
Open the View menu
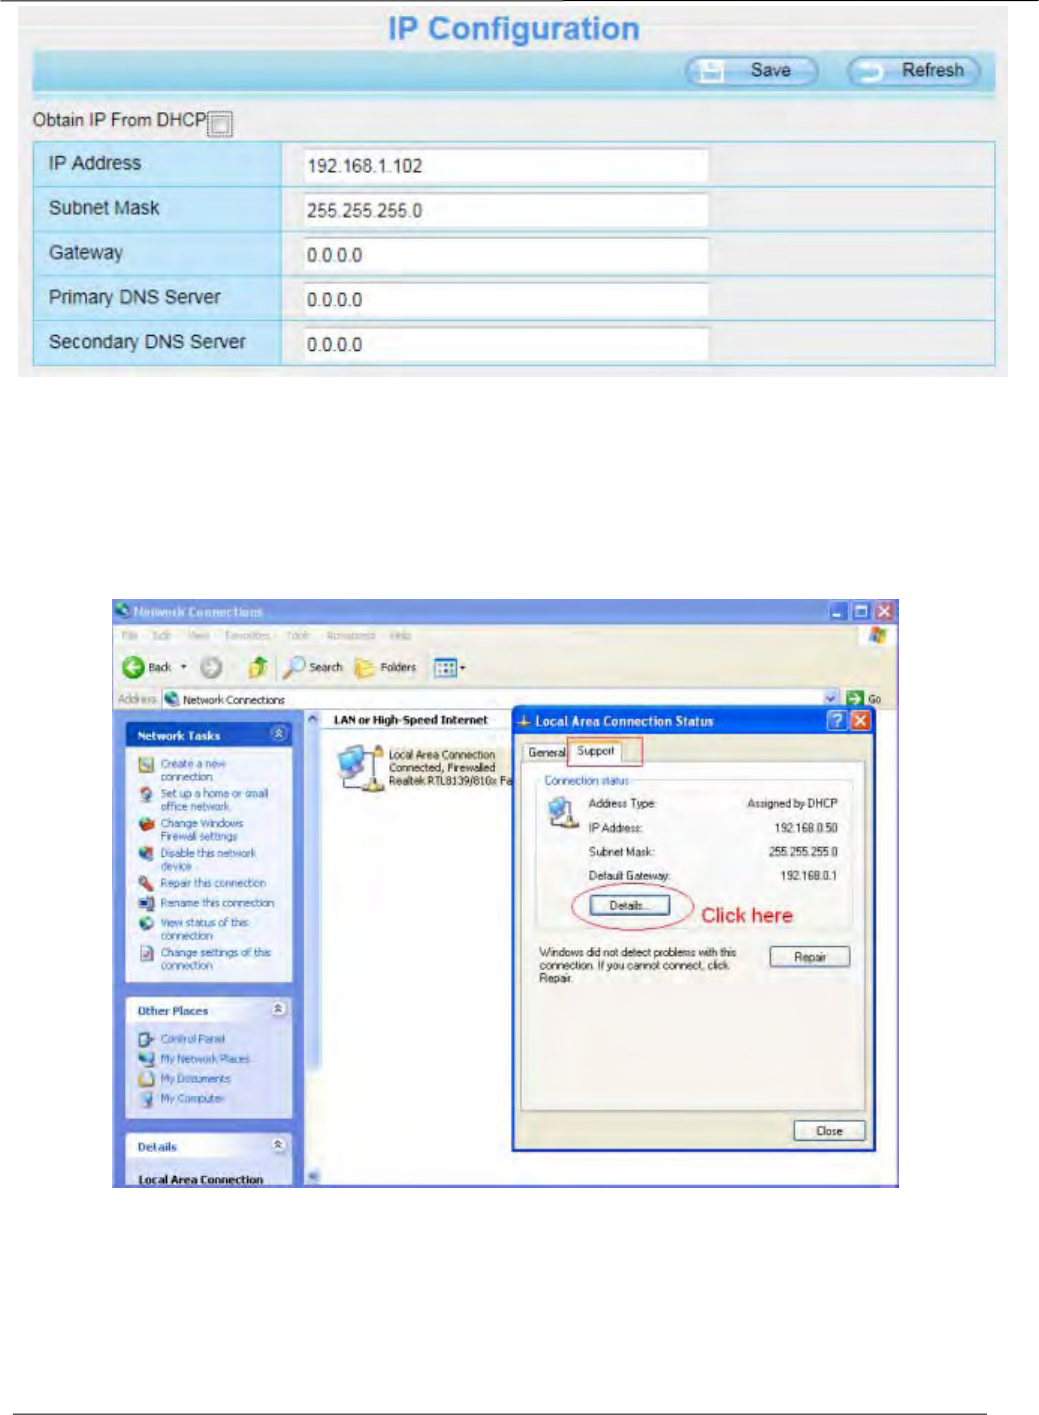point(199,636)
